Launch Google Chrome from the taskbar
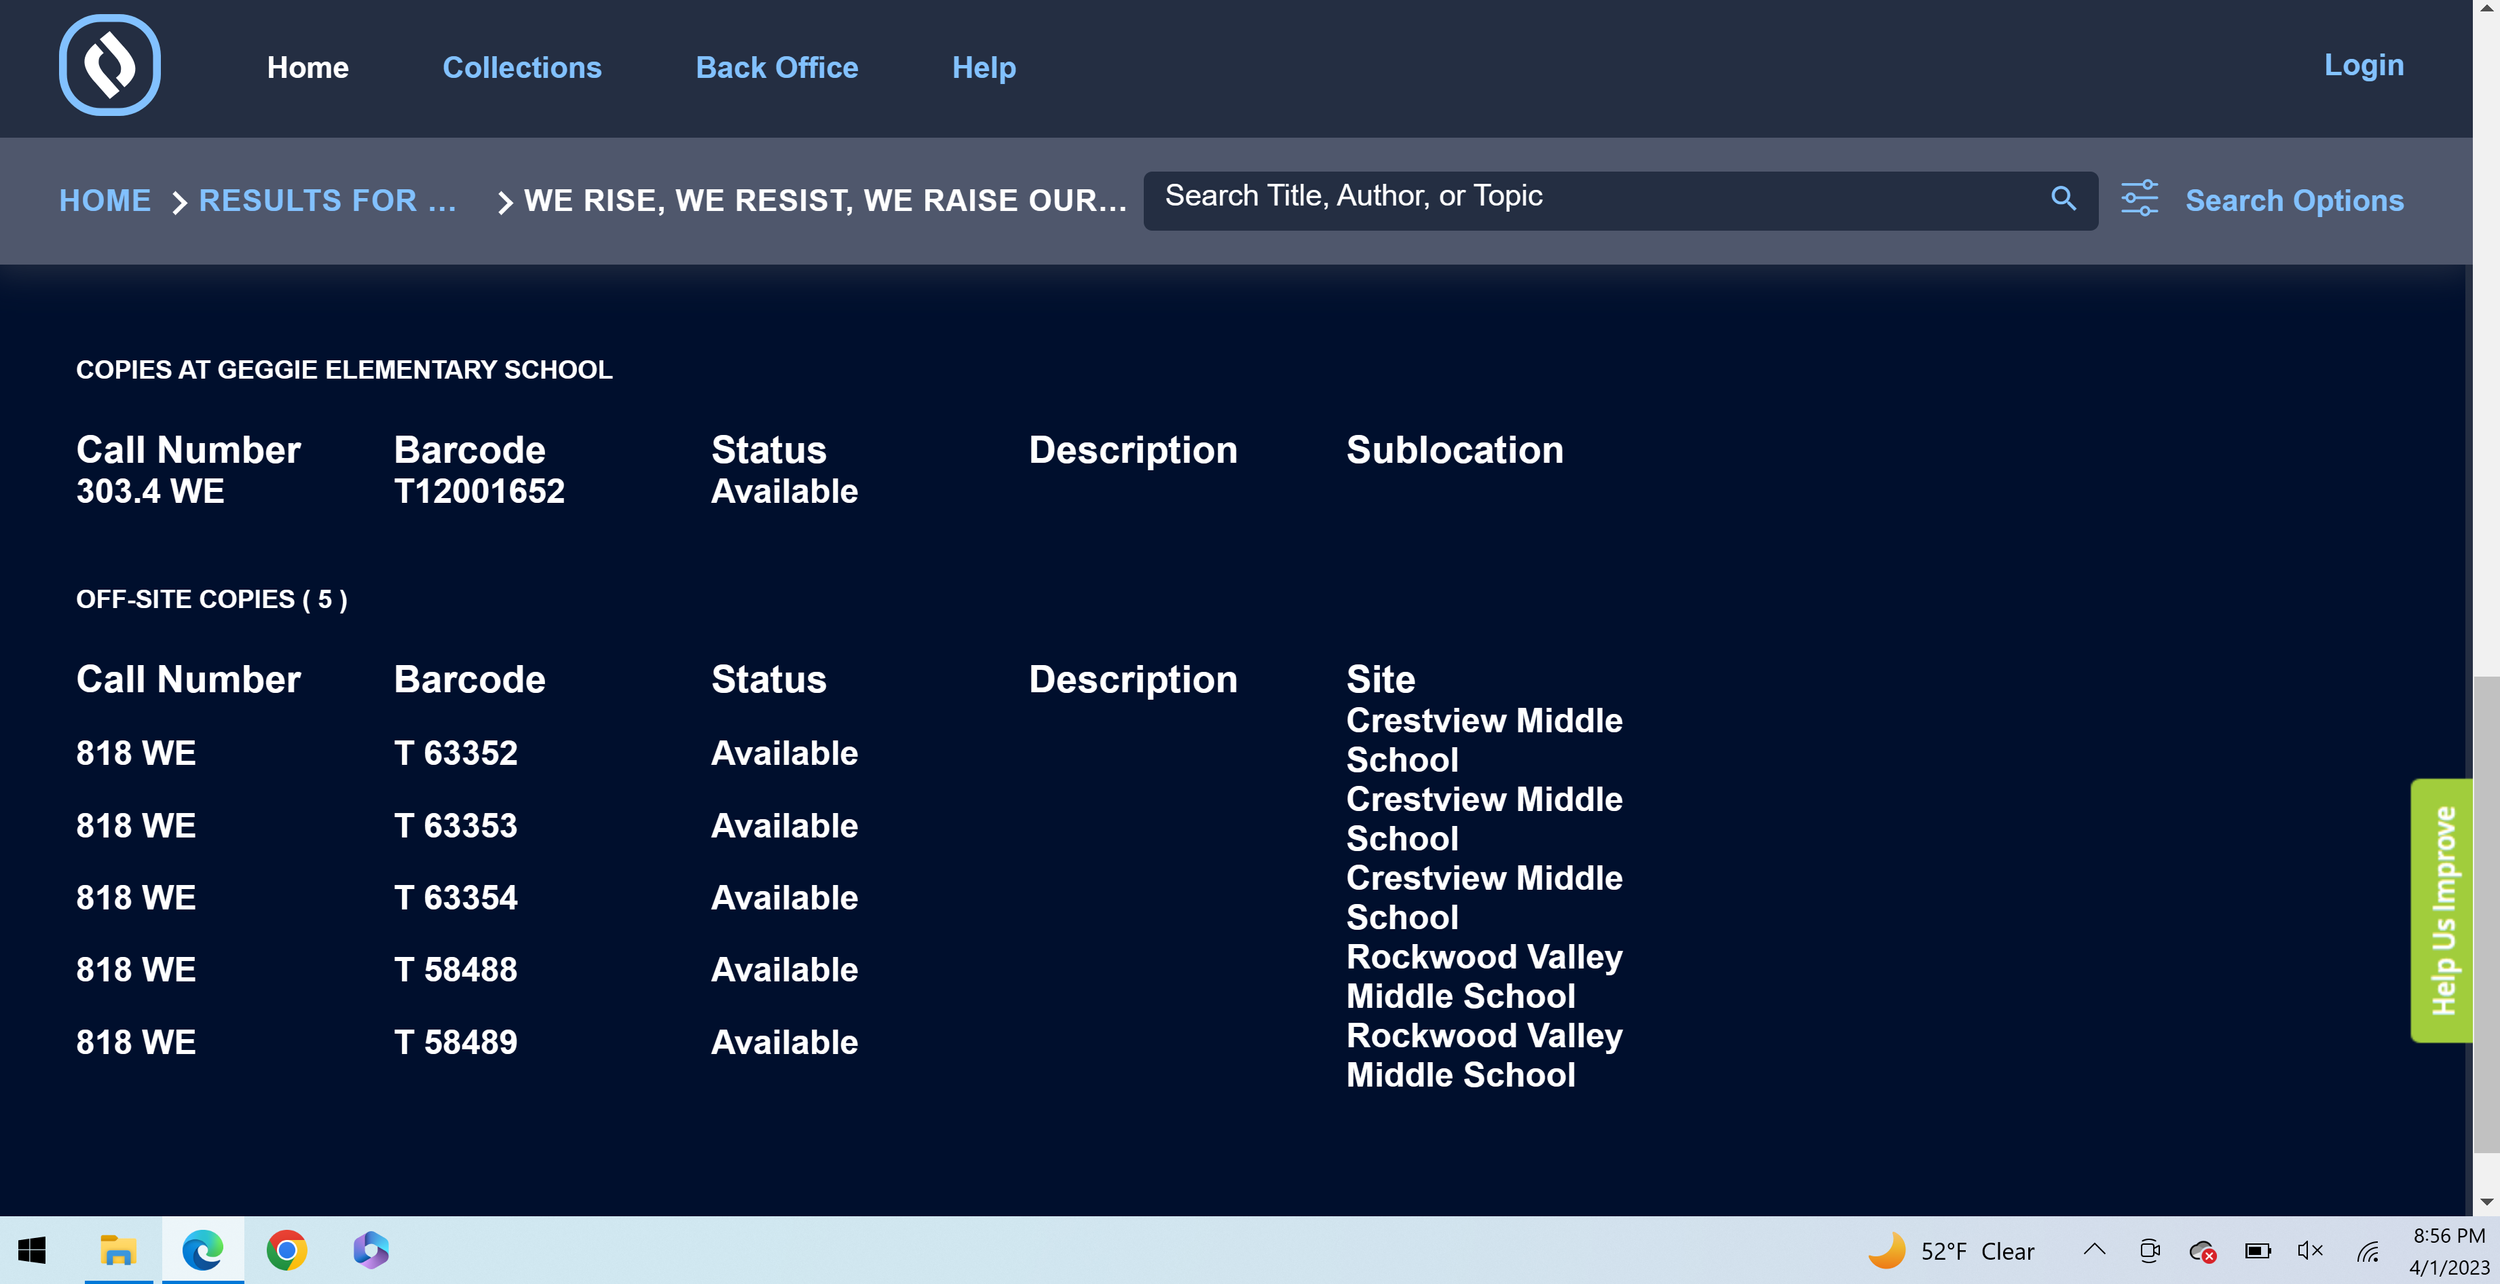 [x=287, y=1251]
